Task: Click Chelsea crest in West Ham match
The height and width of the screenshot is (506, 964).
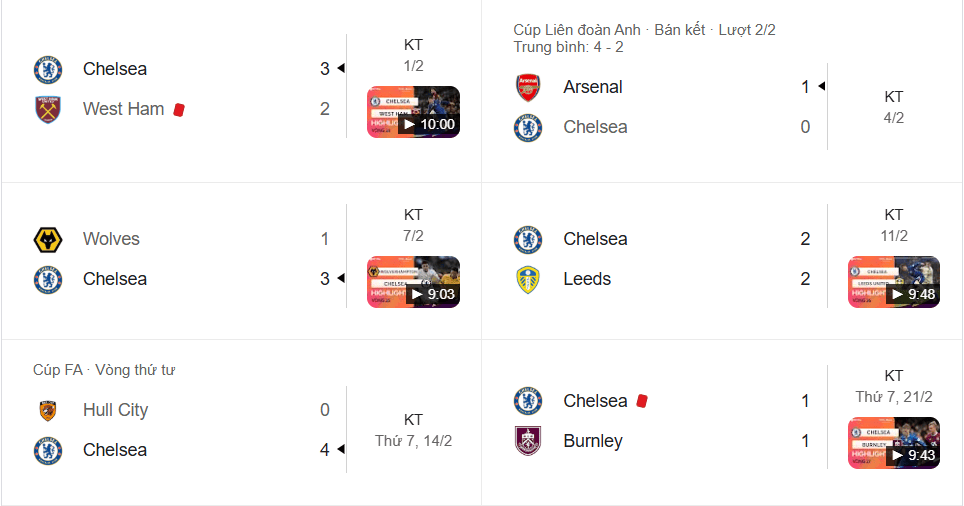Action: coord(47,69)
